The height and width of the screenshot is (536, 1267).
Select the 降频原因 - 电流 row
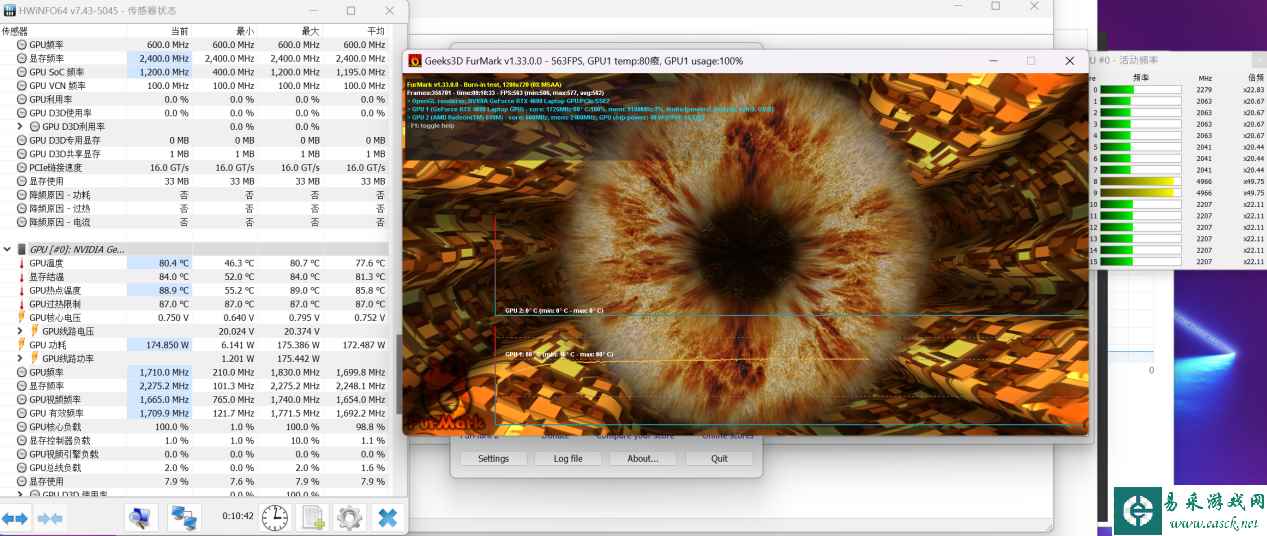pos(194,222)
